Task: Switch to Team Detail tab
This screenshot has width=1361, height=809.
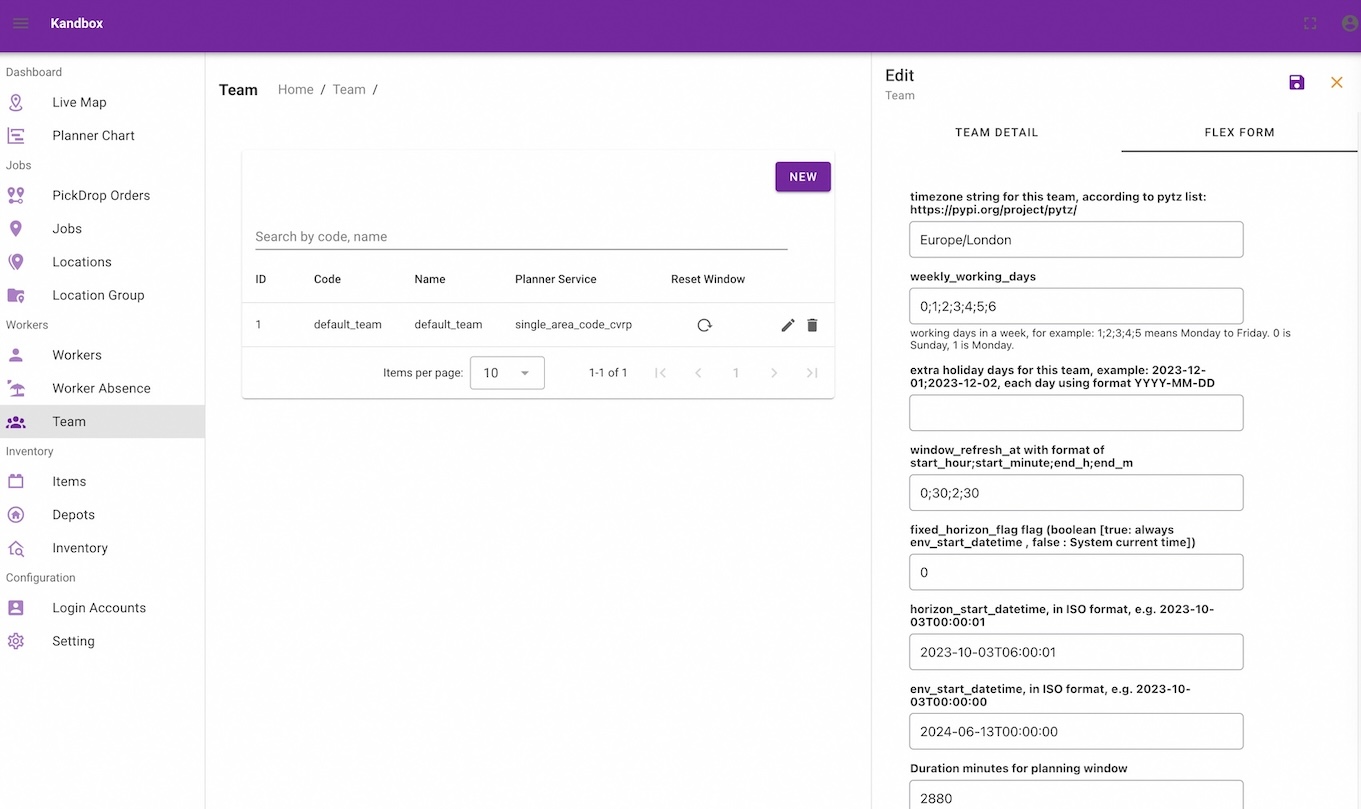Action: pos(996,132)
